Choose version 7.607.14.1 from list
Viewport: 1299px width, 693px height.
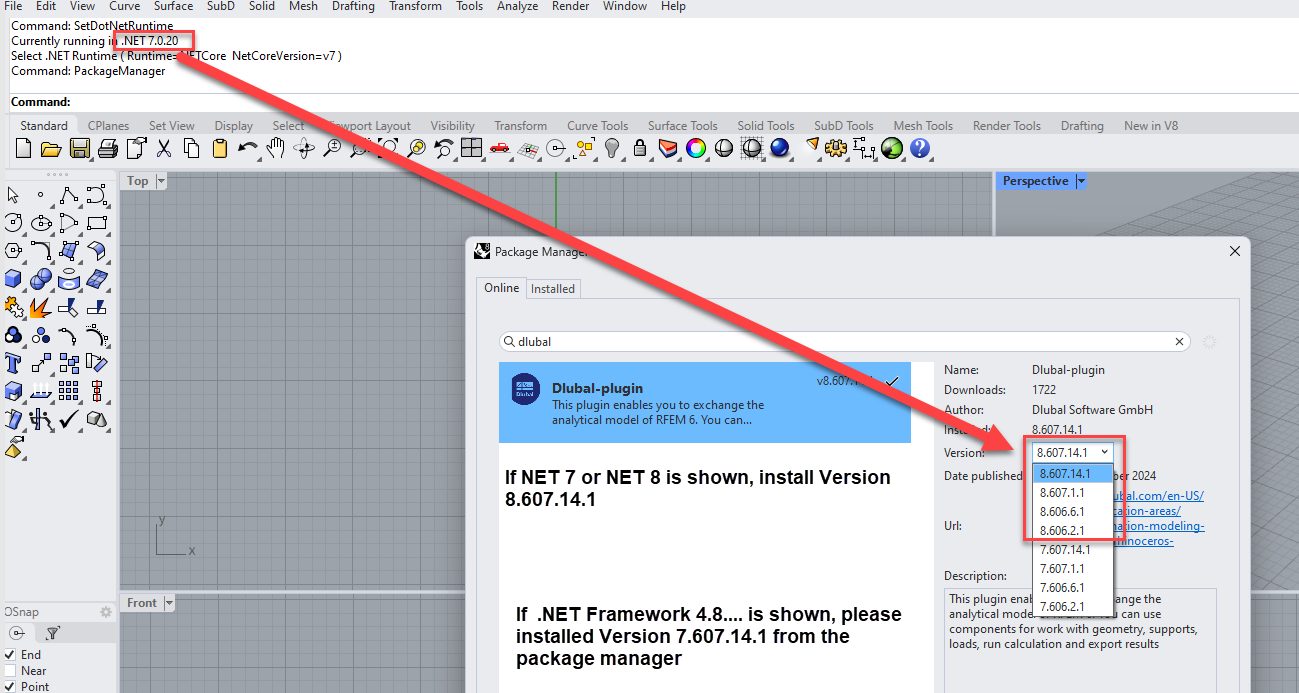[x=1072, y=550]
